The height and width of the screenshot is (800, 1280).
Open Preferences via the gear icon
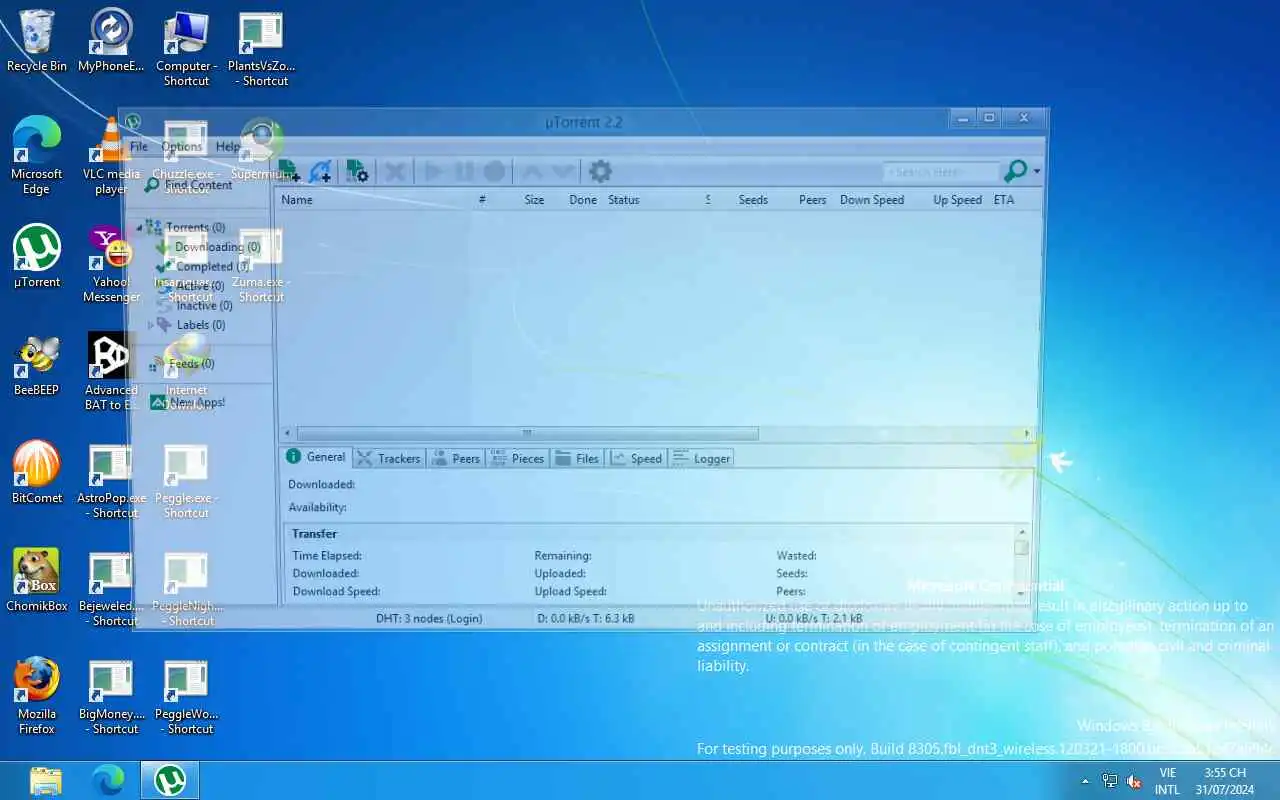click(600, 171)
